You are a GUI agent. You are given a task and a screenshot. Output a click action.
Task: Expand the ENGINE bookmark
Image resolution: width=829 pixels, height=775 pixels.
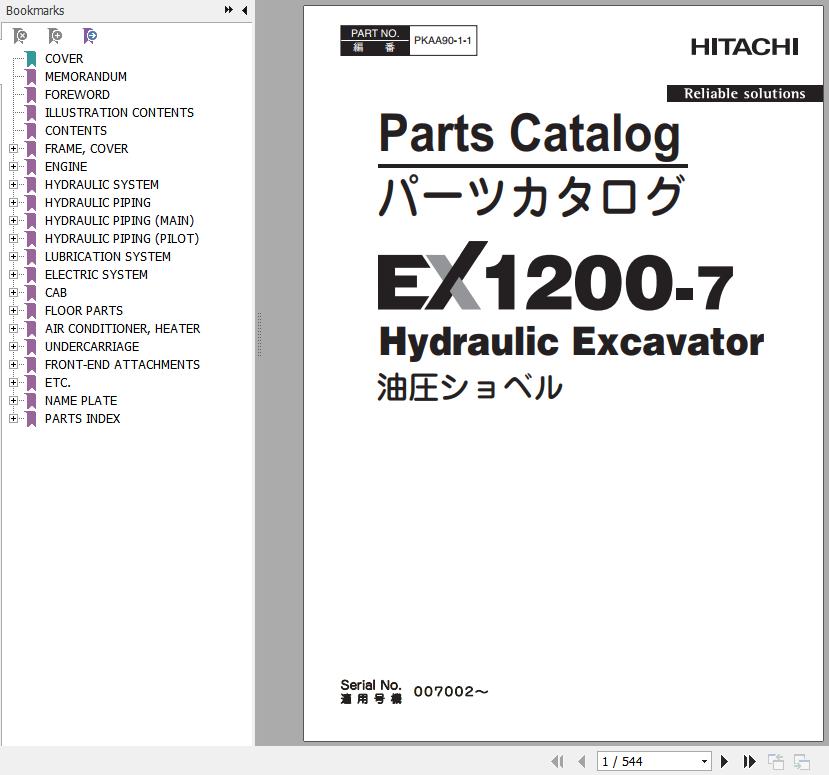click(x=13, y=167)
